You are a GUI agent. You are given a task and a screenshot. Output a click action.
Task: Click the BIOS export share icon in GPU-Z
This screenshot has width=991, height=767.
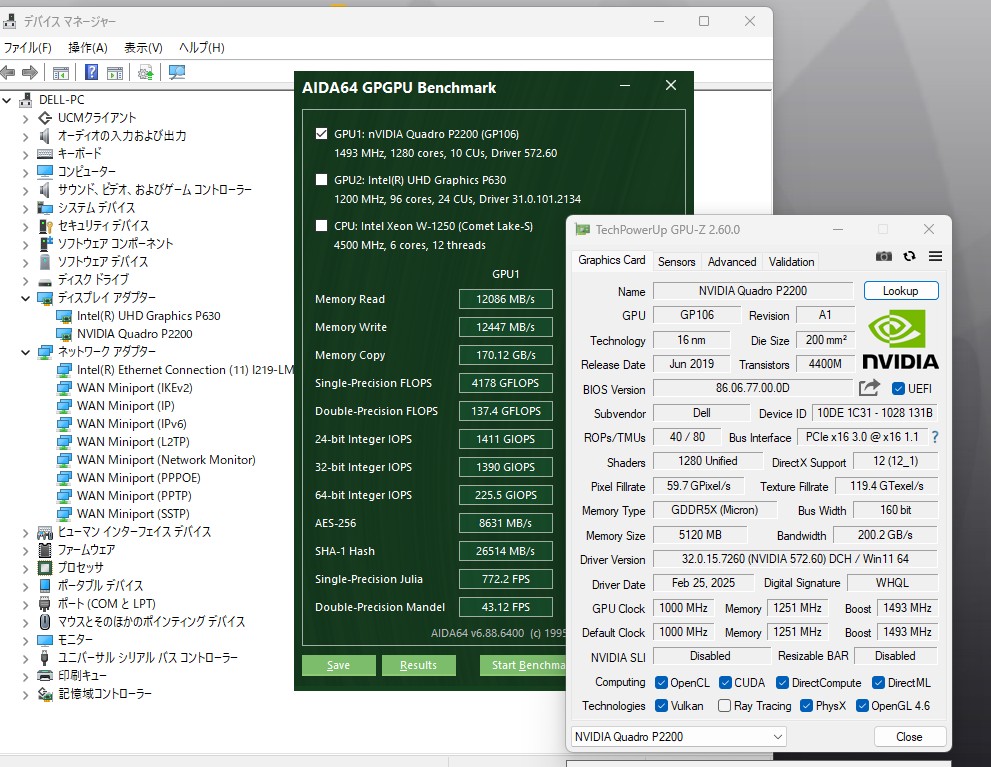870,388
